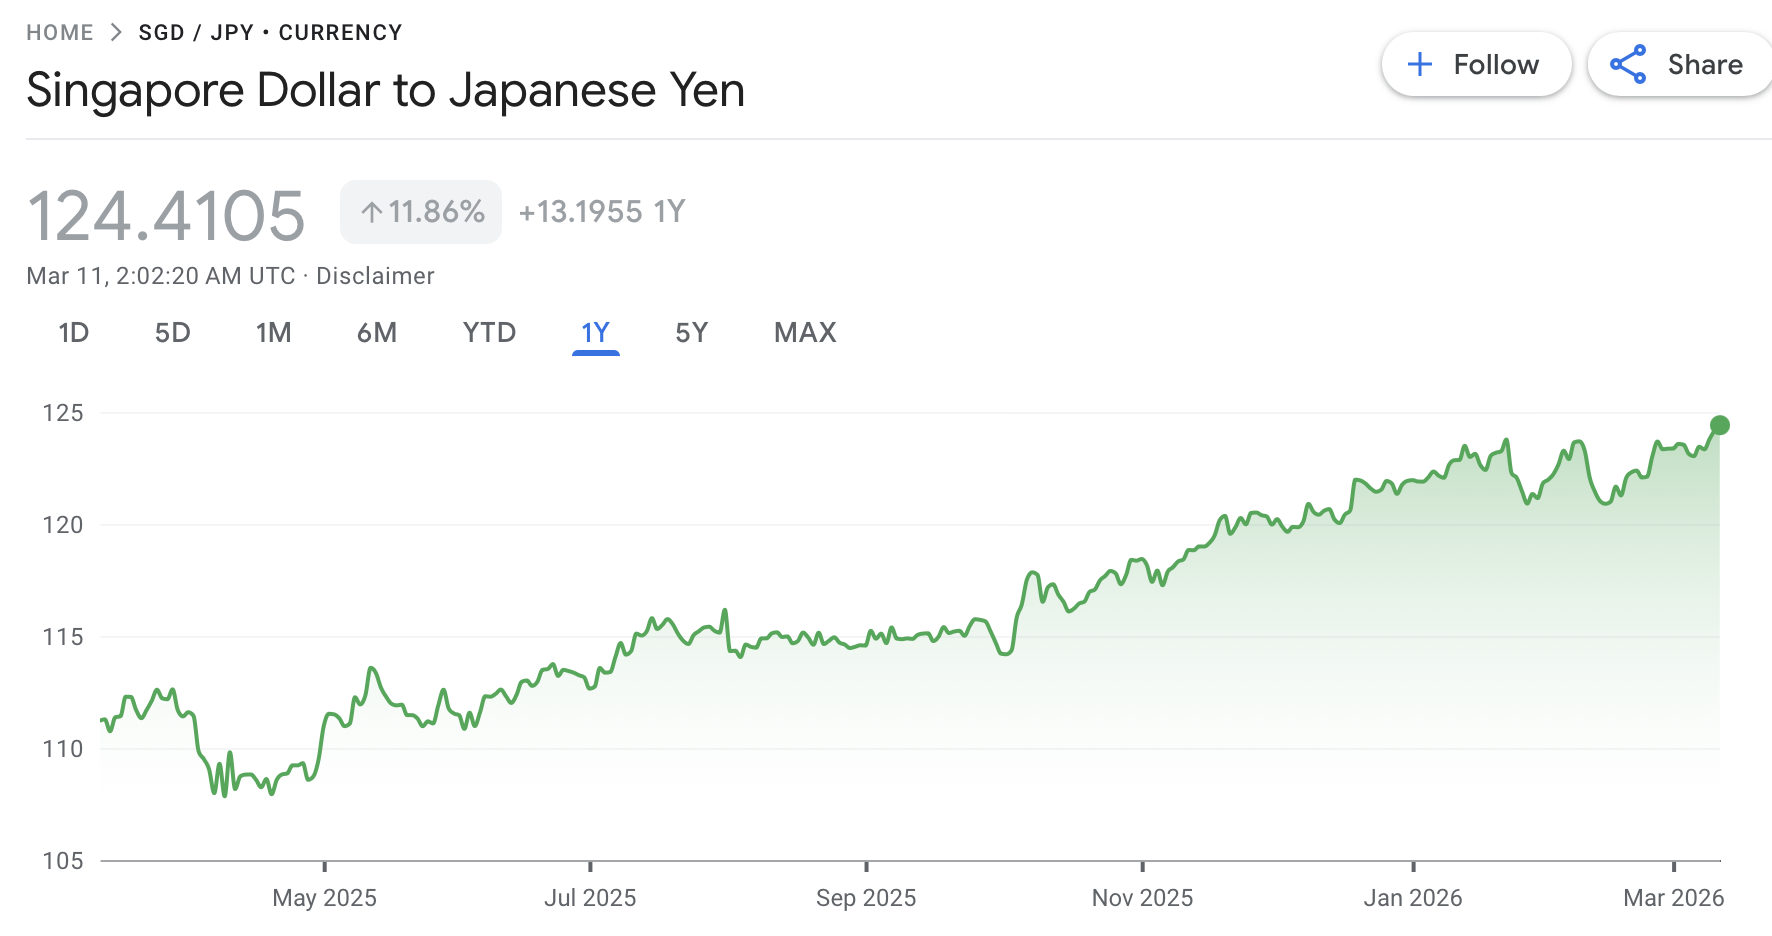Select the 5Y range tab
This screenshot has height=936, width=1772.
[690, 332]
